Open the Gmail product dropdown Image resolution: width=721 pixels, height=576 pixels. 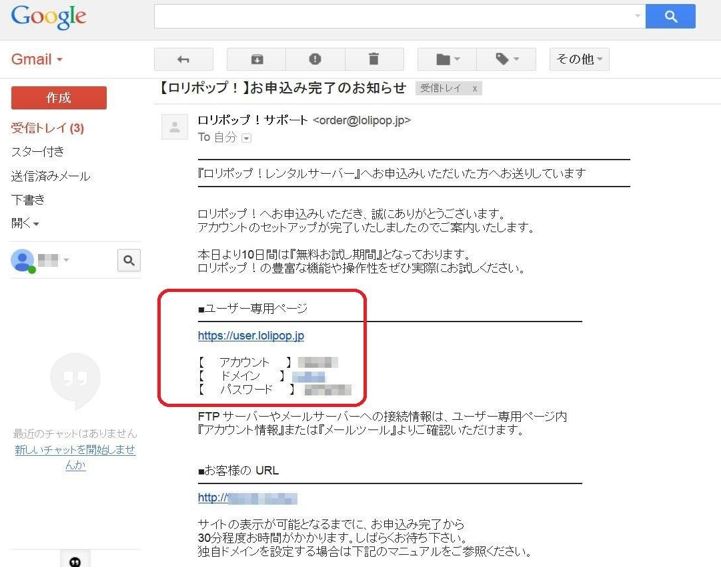coord(37,59)
